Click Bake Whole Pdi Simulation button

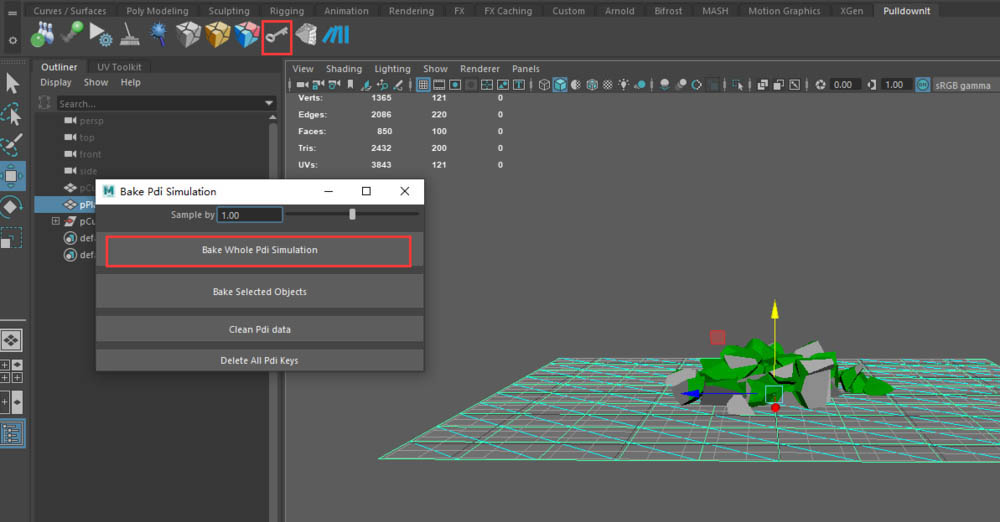(x=259, y=250)
